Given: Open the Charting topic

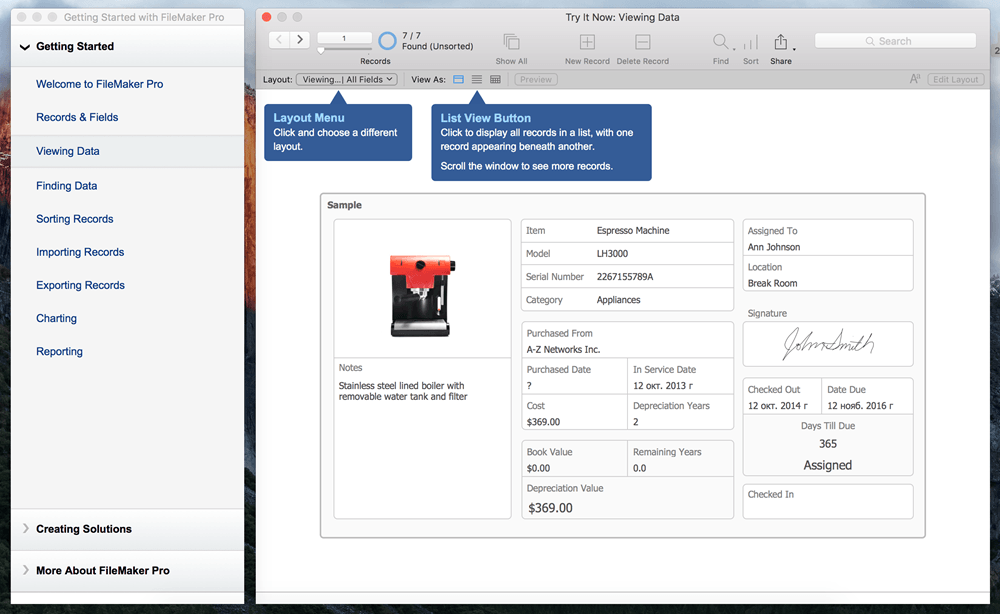Looking at the screenshot, I should coord(56,318).
